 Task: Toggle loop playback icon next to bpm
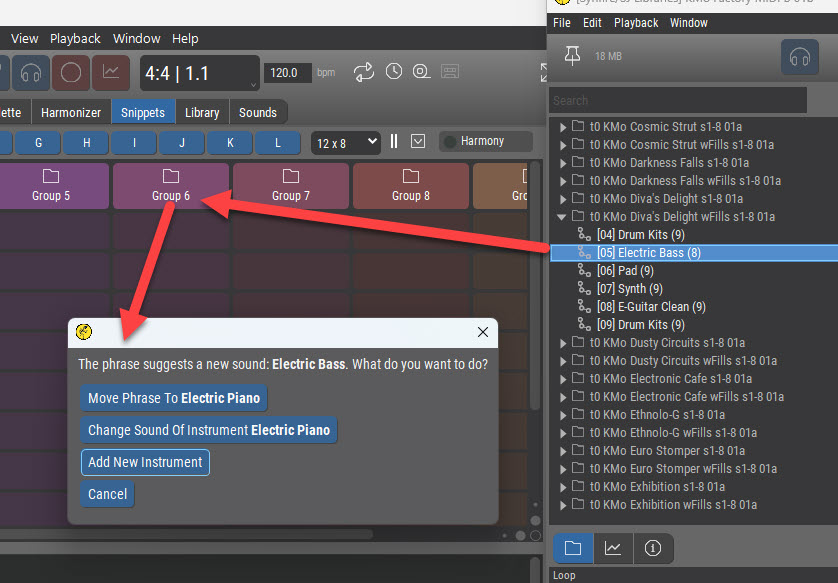pyautogui.click(x=364, y=72)
